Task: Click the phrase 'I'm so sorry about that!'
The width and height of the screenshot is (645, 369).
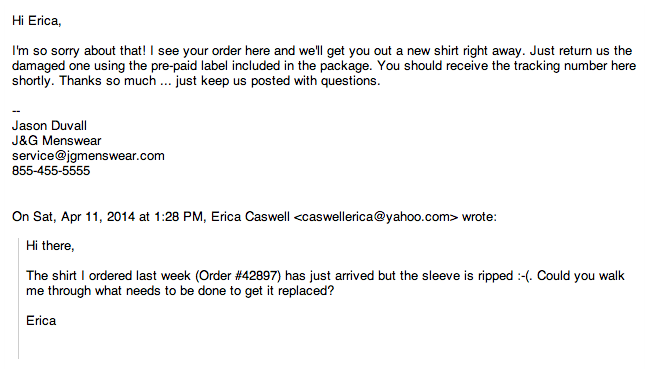Action: 79,51
